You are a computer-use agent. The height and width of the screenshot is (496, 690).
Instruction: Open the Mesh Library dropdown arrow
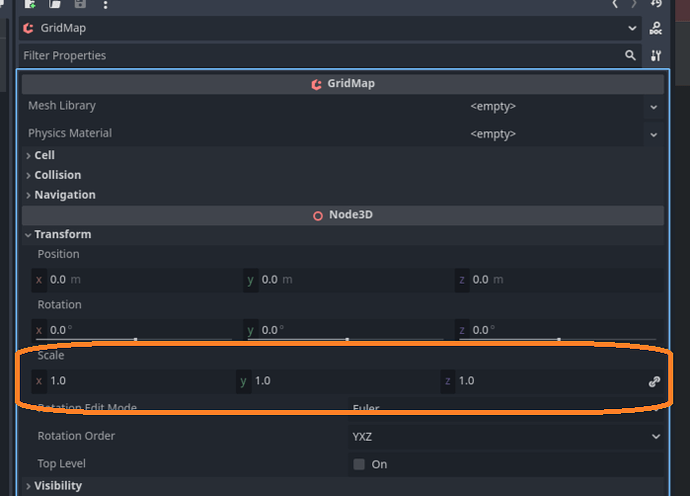[x=653, y=107]
